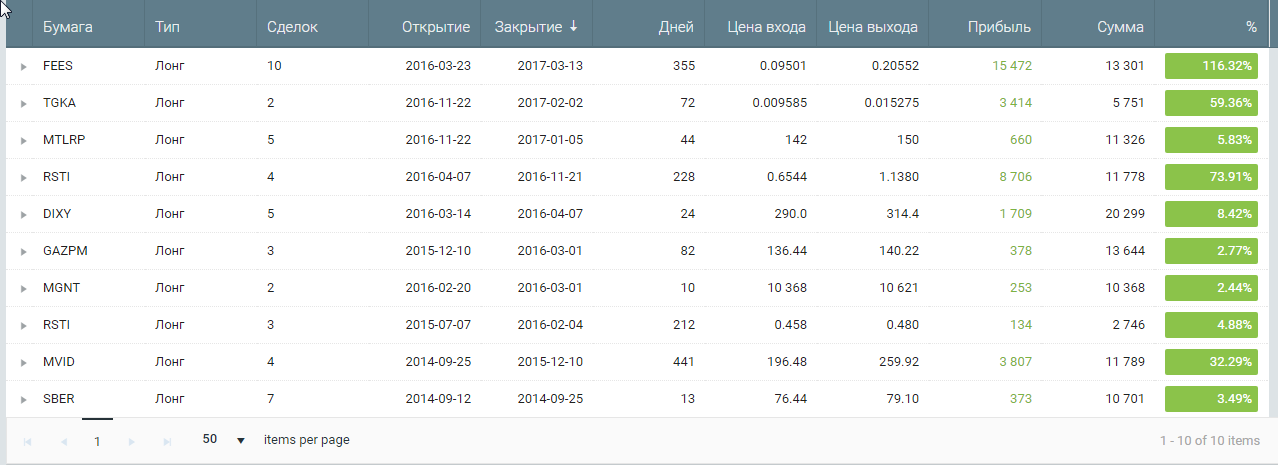
Task: Select the SBER ticker cell
Action: point(59,399)
